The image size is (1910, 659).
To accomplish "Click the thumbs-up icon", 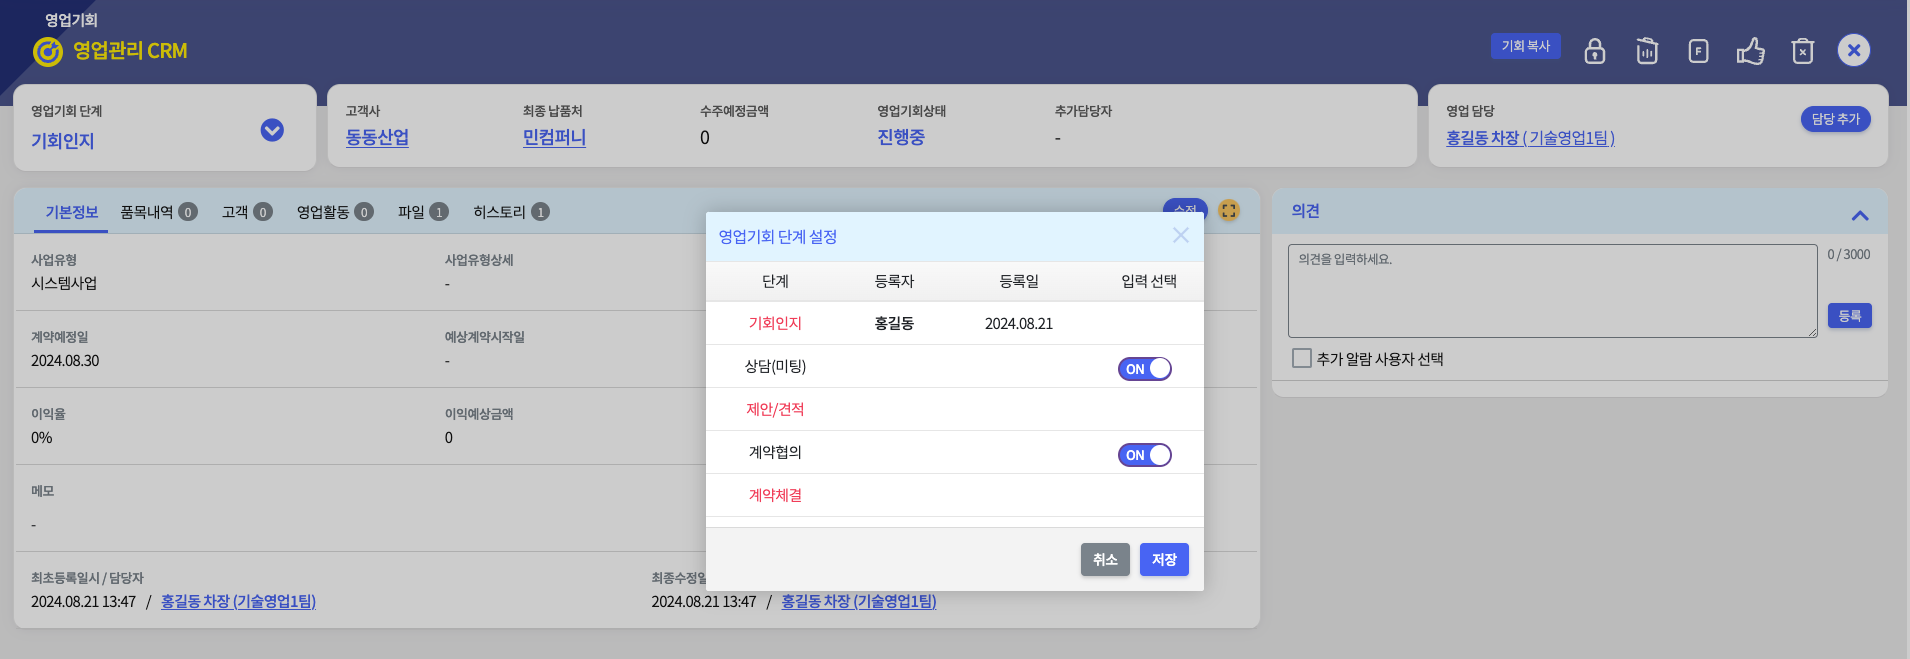I will point(1750,51).
